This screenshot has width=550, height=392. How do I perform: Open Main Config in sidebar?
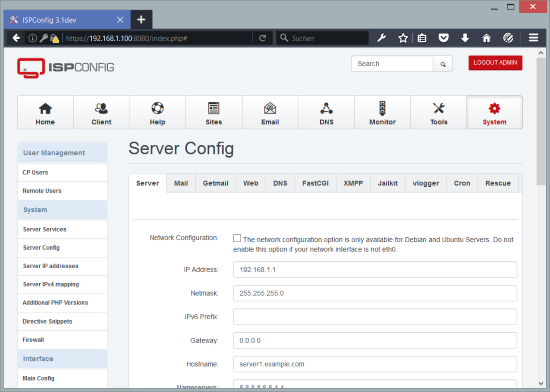62,378
